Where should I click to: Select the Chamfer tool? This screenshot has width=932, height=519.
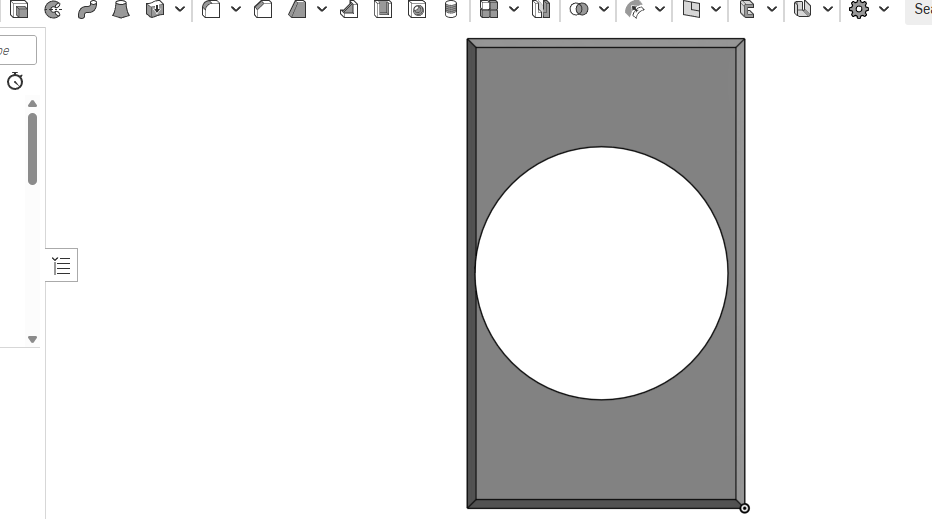tap(263, 9)
